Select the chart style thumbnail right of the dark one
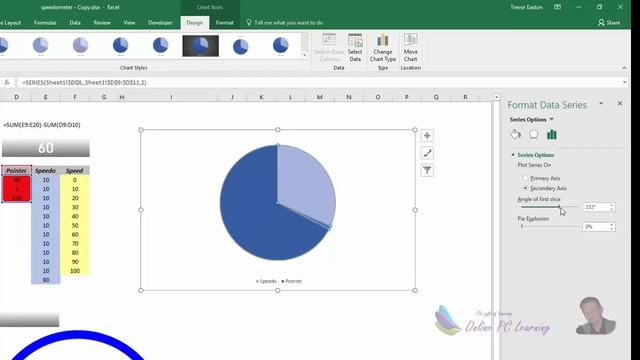Image resolution: width=640 pixels, height=360 pixels. pyautogui.click(x=240, y=46)
